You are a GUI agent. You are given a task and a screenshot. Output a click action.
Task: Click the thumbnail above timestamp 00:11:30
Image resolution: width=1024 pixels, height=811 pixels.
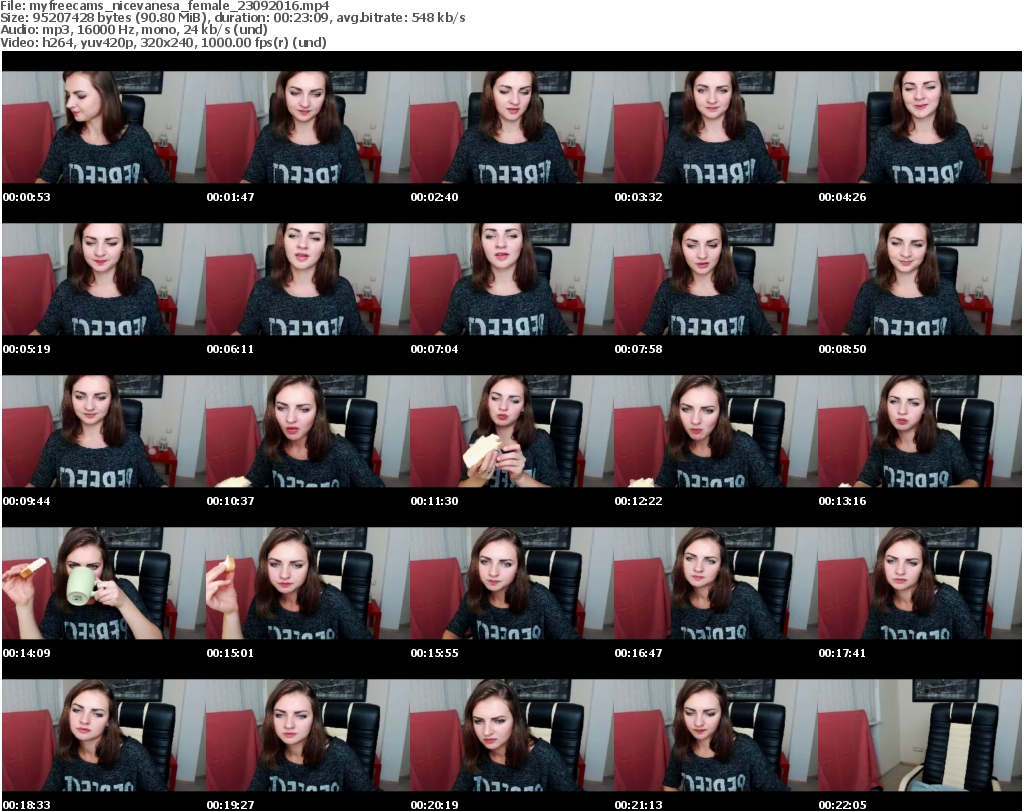[x=511, y=431]
